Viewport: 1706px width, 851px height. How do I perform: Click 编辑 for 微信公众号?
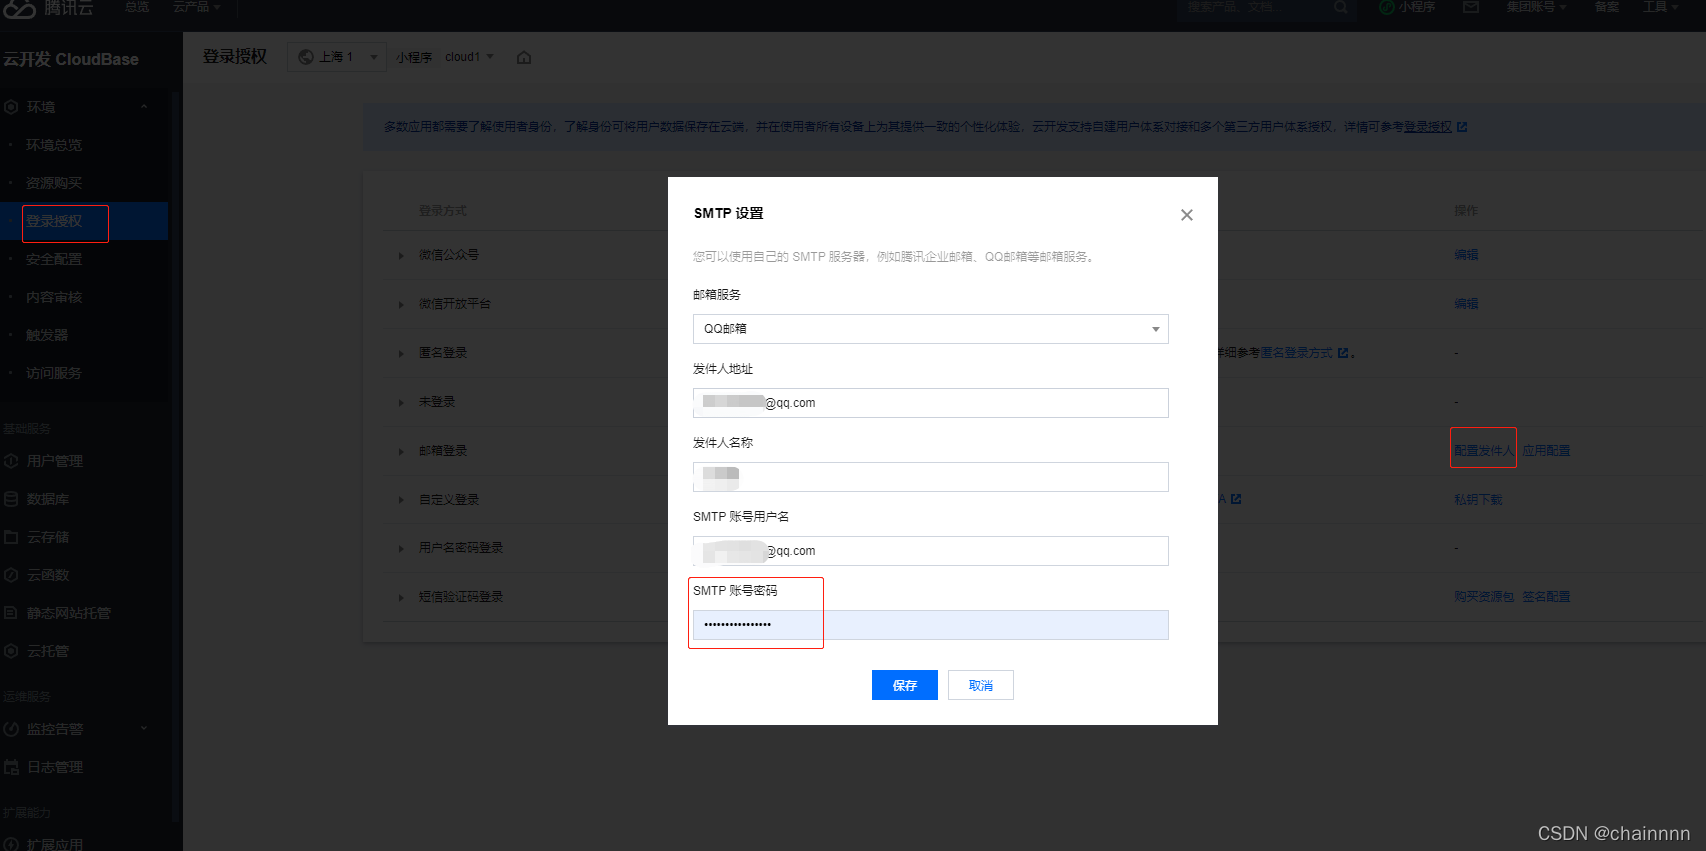(x=1466, y=255)
